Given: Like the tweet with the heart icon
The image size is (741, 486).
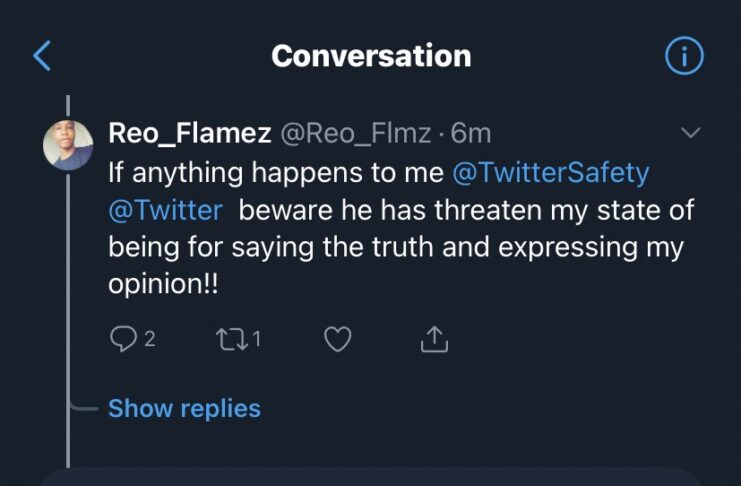Looking at the screenshot, I should point(338,340).
